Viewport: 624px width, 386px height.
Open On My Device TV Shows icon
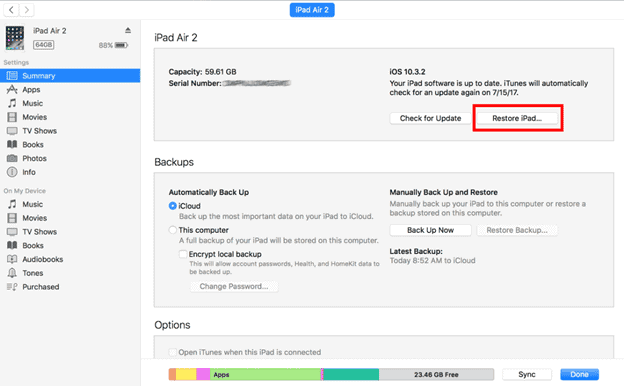tap(12, 232)
